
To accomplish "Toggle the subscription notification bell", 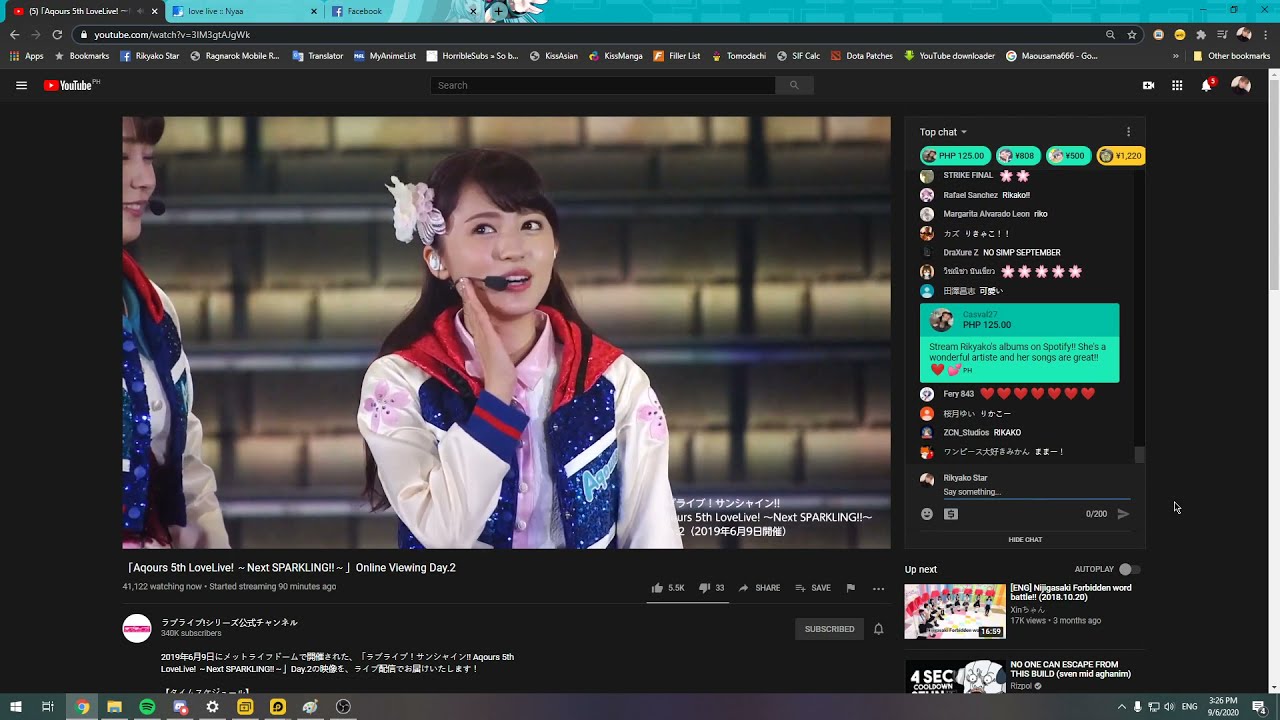I will (x=878, y=629).
